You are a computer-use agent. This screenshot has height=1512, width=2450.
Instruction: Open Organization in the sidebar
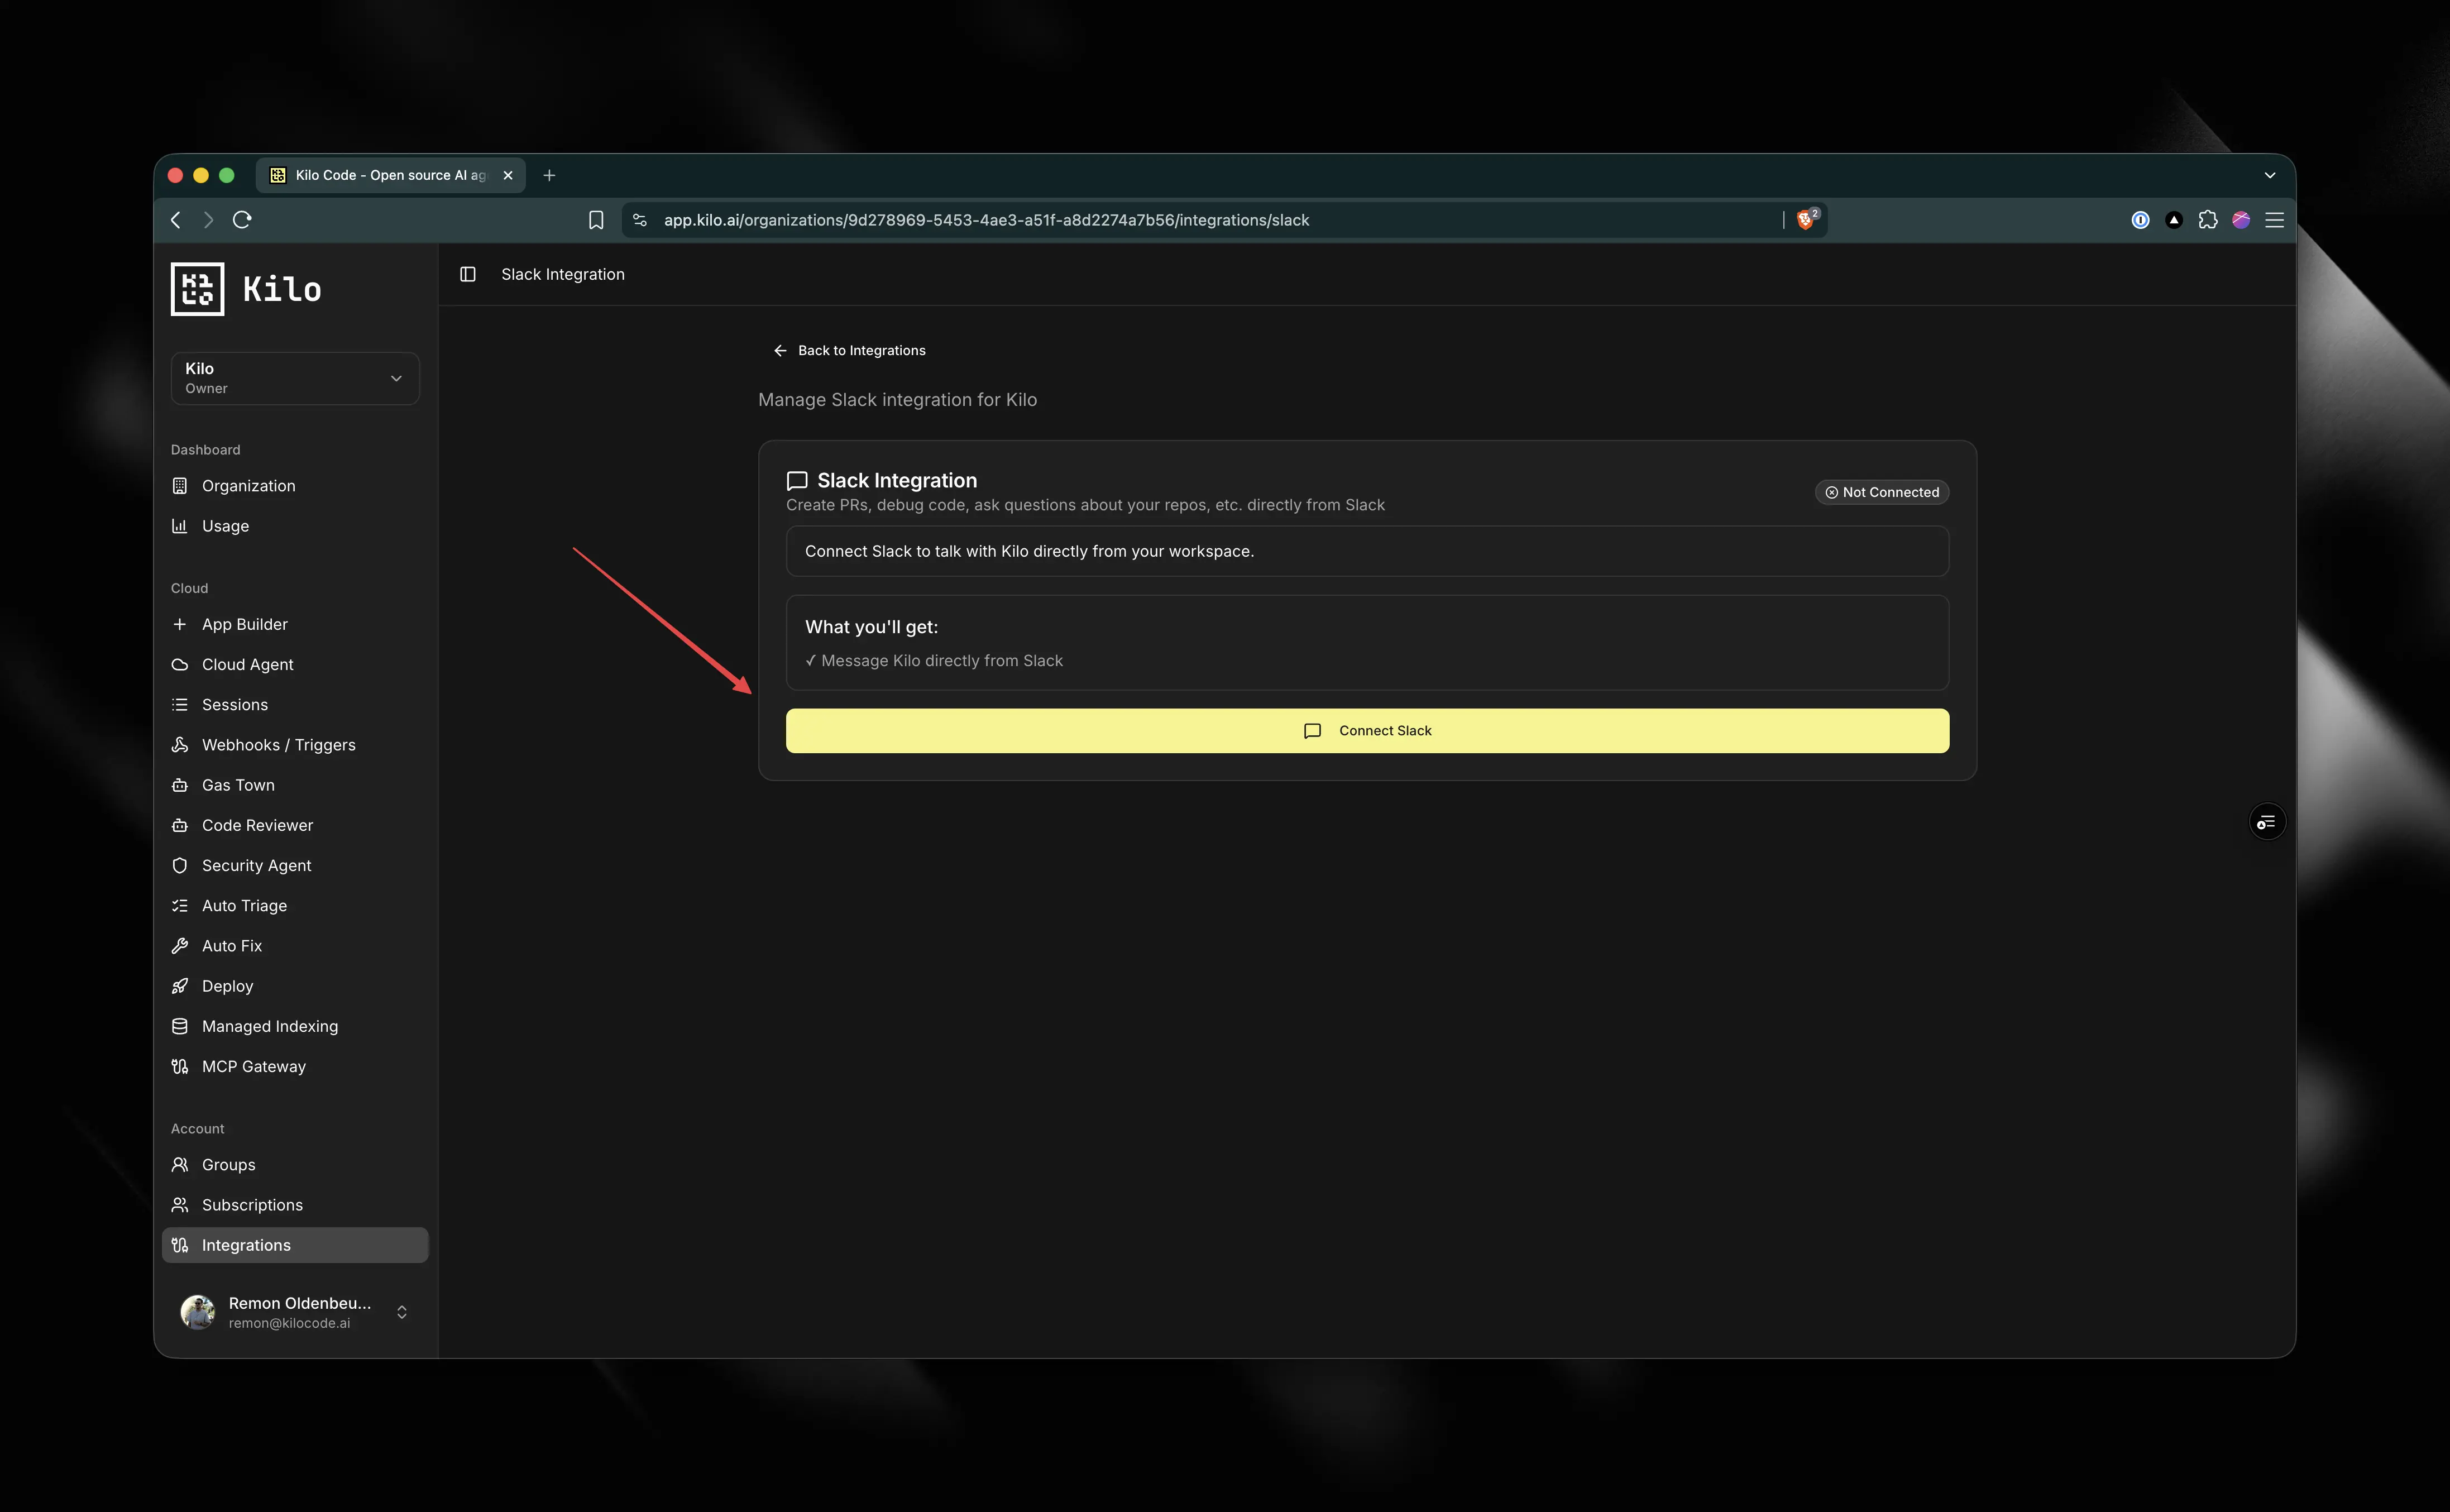295,486
